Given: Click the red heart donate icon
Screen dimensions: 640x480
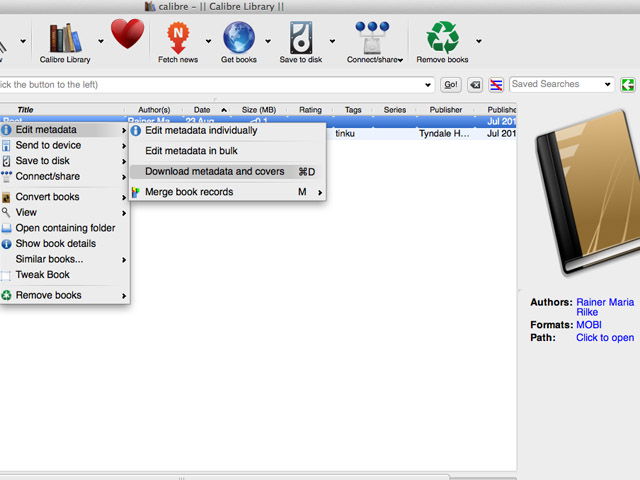Looking at the screenshot, I should pyautogui.click(x=127, y=34).
